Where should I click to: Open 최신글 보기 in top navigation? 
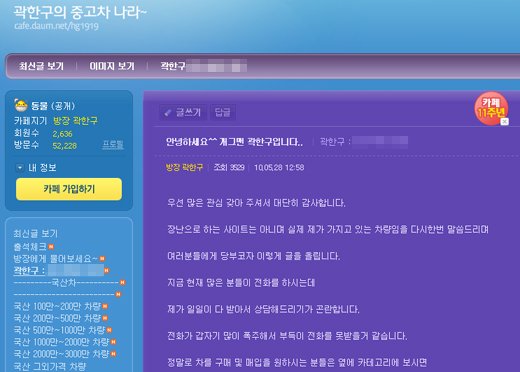pos(41,66)
